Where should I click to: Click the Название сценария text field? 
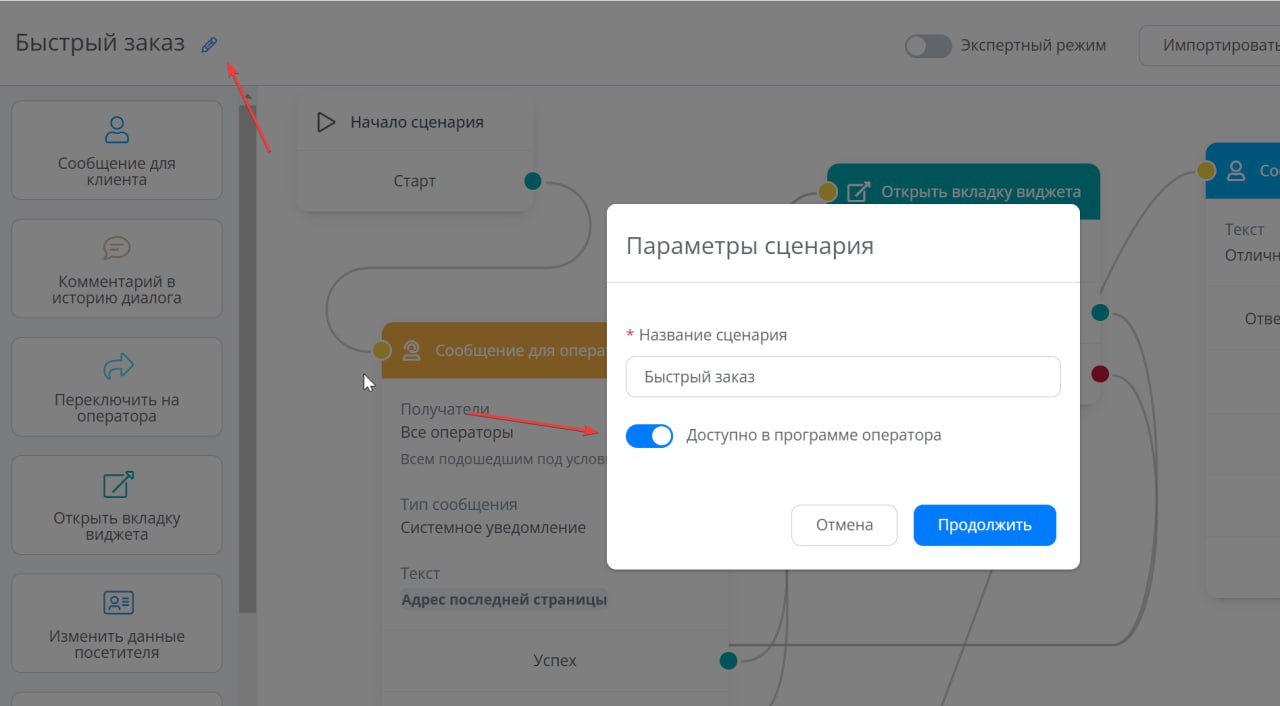click(x=842, y=377)
